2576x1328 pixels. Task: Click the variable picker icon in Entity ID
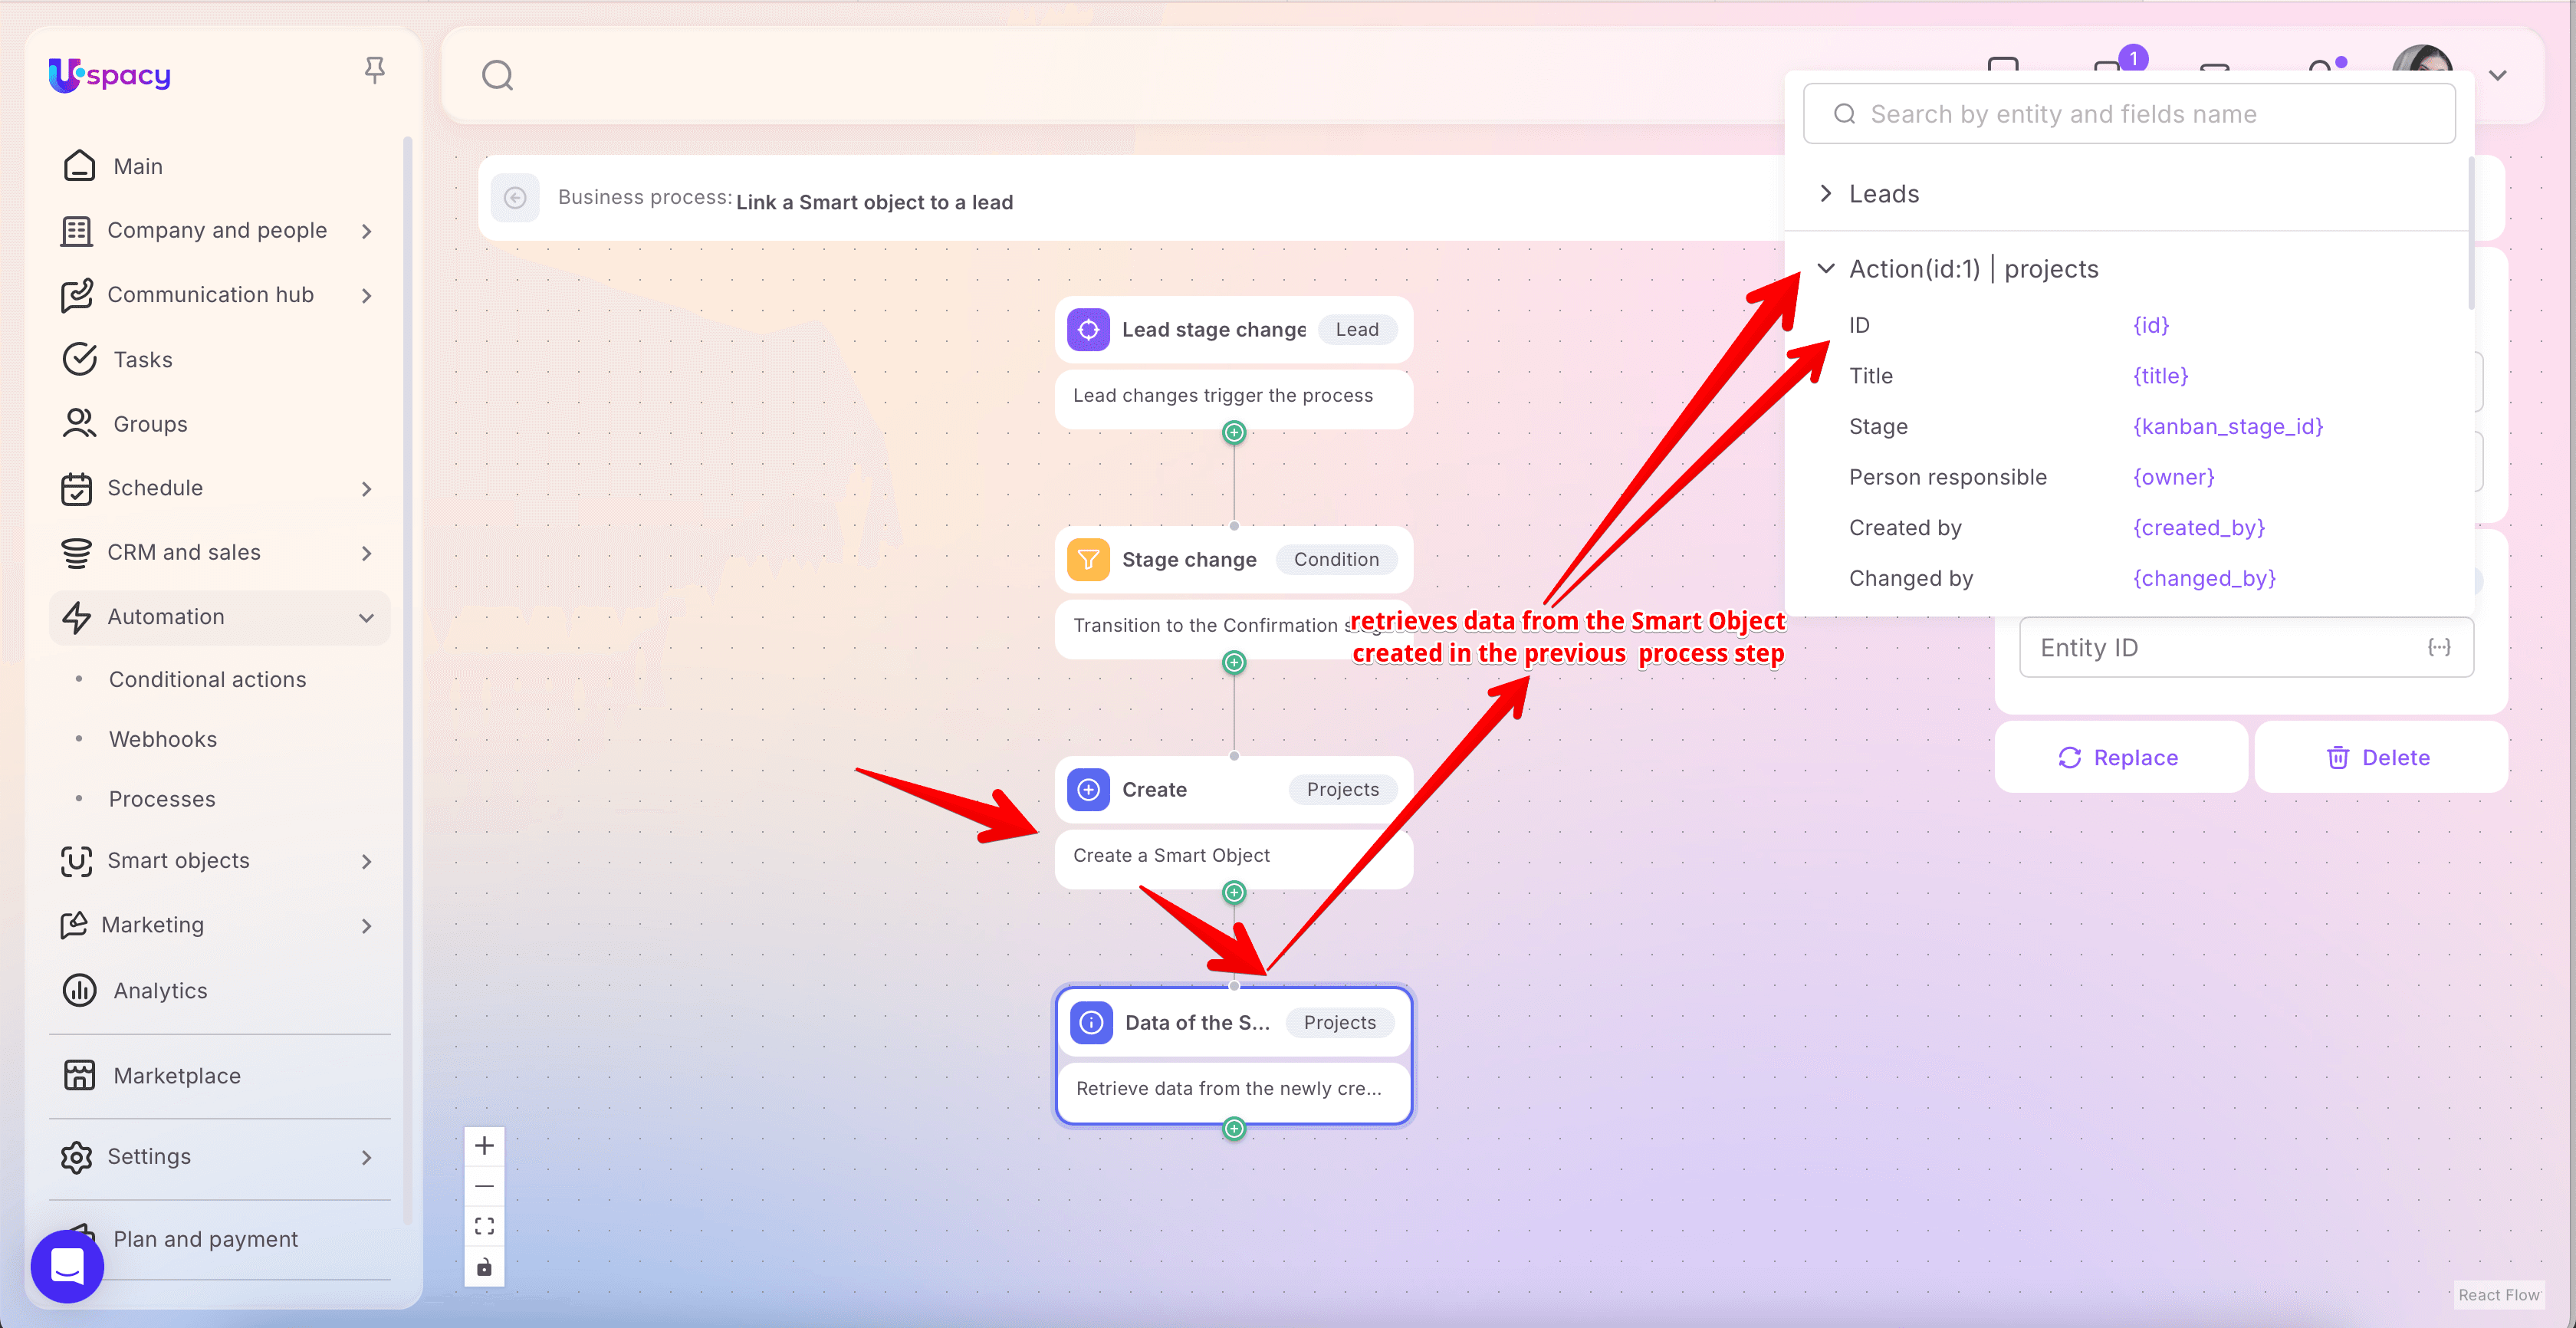click(2439, 647)
